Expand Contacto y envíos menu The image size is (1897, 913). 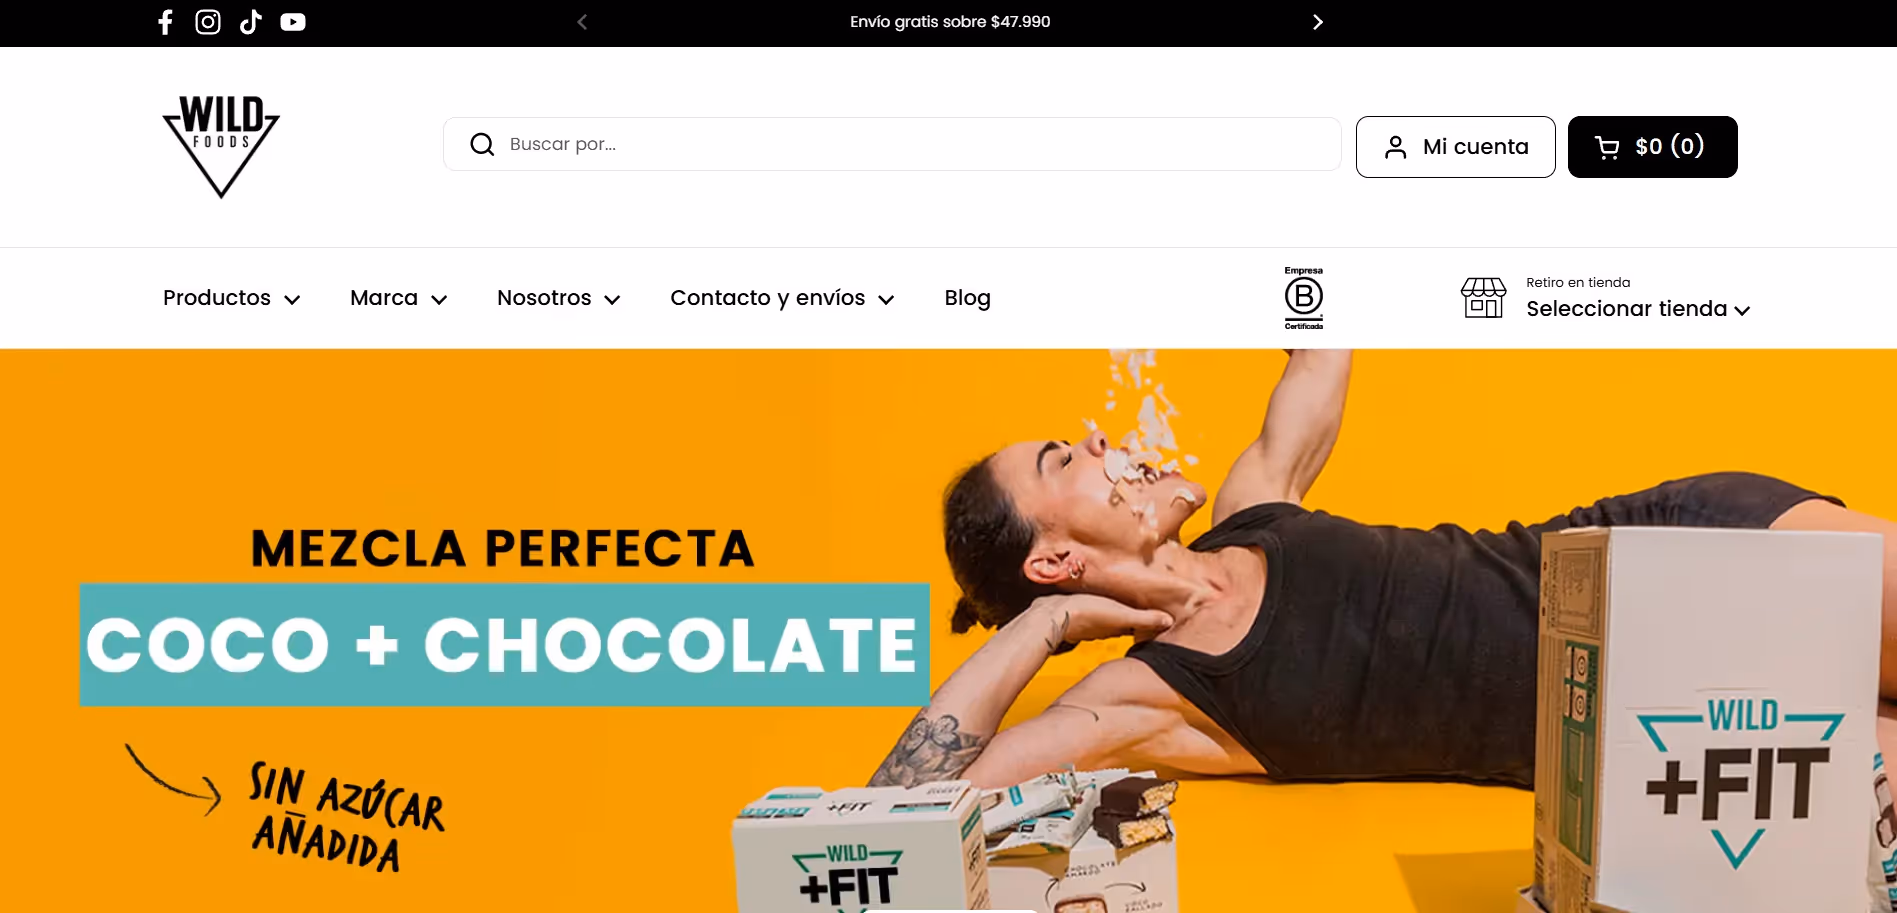(782, 298)
